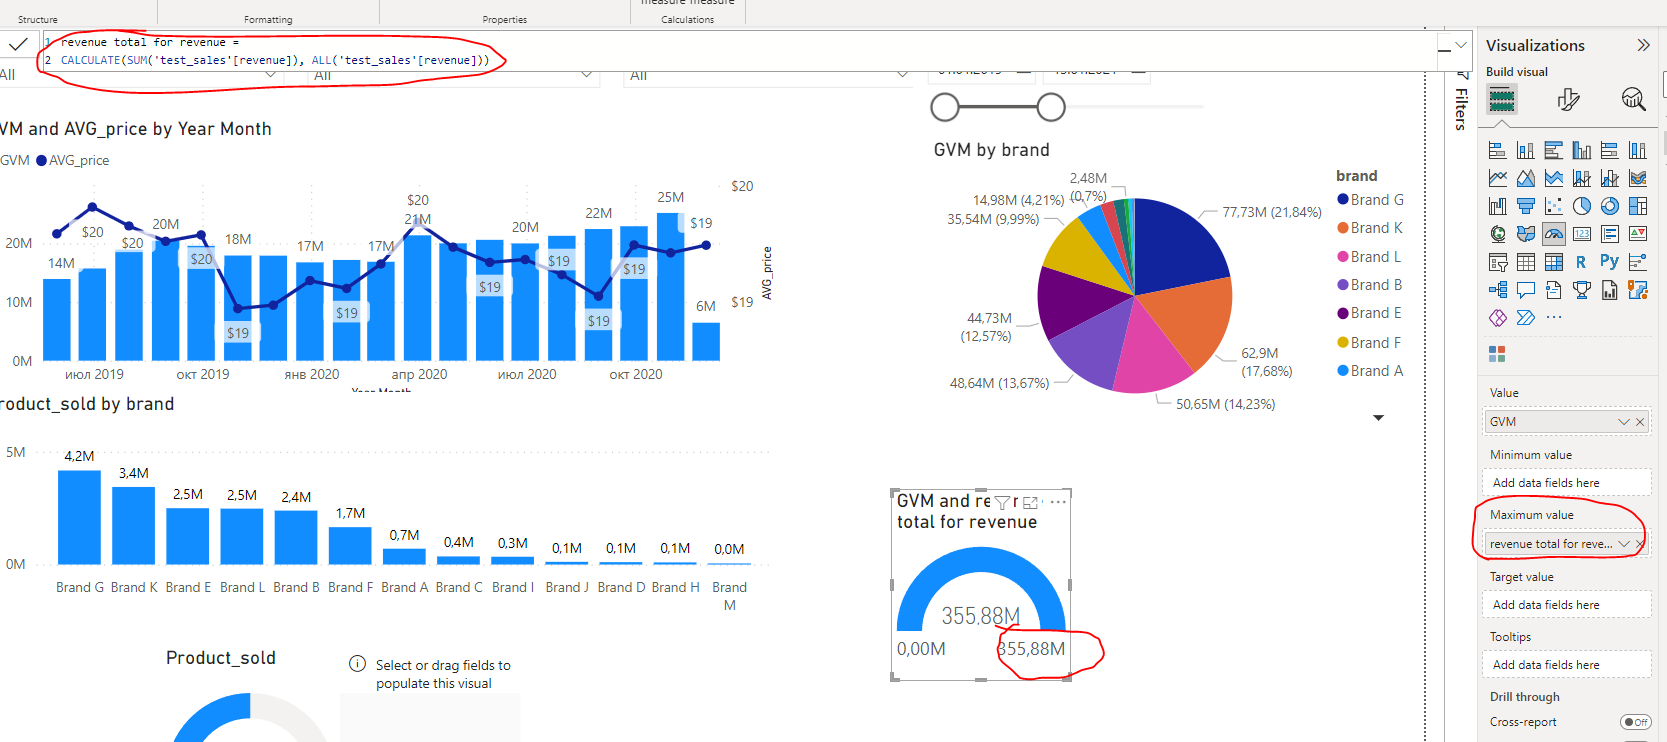Image resolution: width=1667 pixels, height=742 pixels.
Task: Choose the scatter chart visual icon
Action: coord(1553,206)
